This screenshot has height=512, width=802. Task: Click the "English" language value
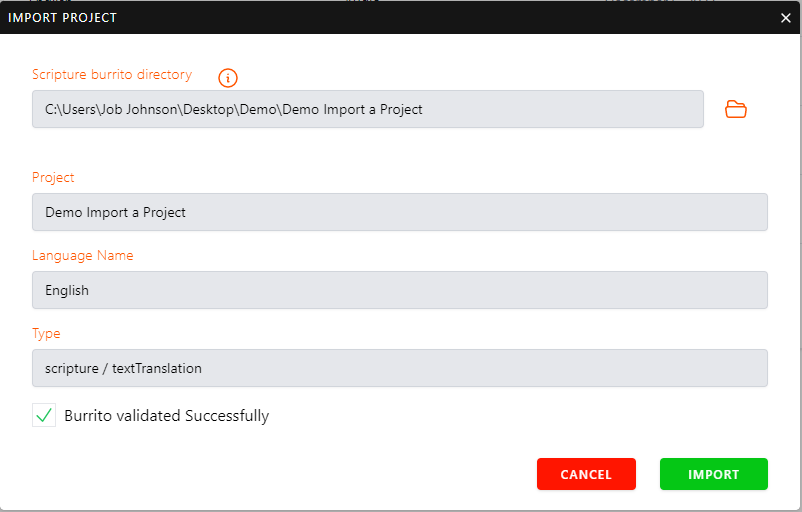click(x=67, y=290)
